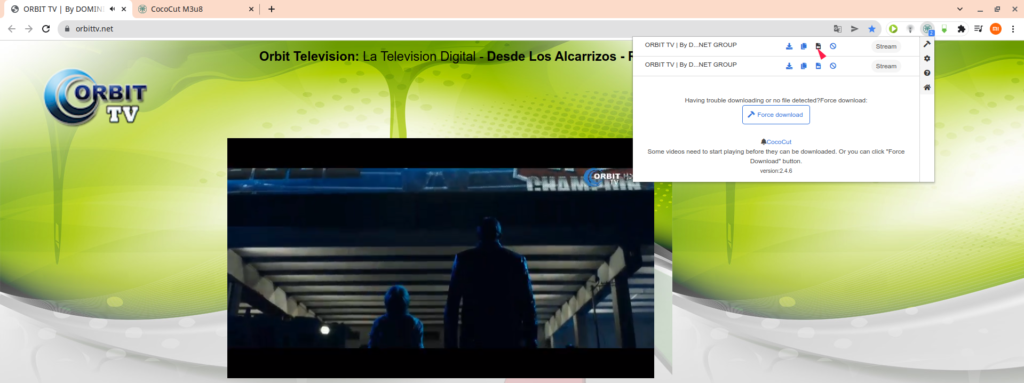Click the hammer force tool in sidebar
The height and width of the screenshot is (383, 1024).
coord(927,44)
